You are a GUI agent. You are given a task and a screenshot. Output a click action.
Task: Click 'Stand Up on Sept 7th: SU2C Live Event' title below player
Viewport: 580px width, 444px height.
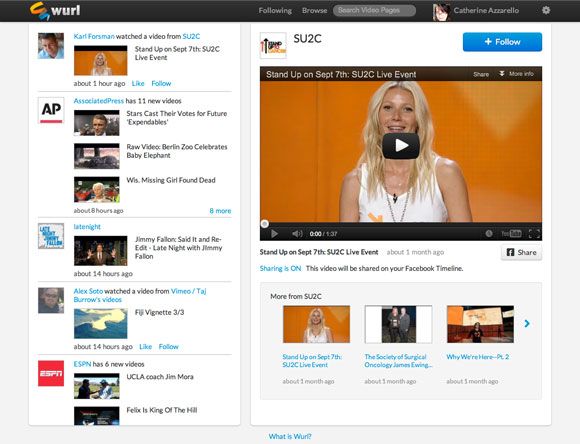pos(319,252)
